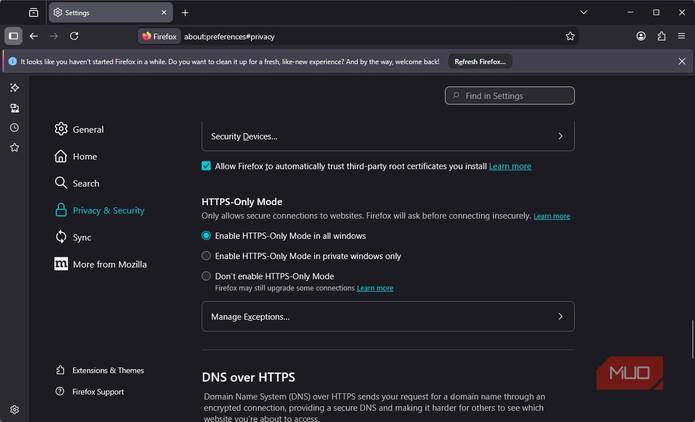Open Learn more link for HTTPS-Only Mode description

[552, 216]
